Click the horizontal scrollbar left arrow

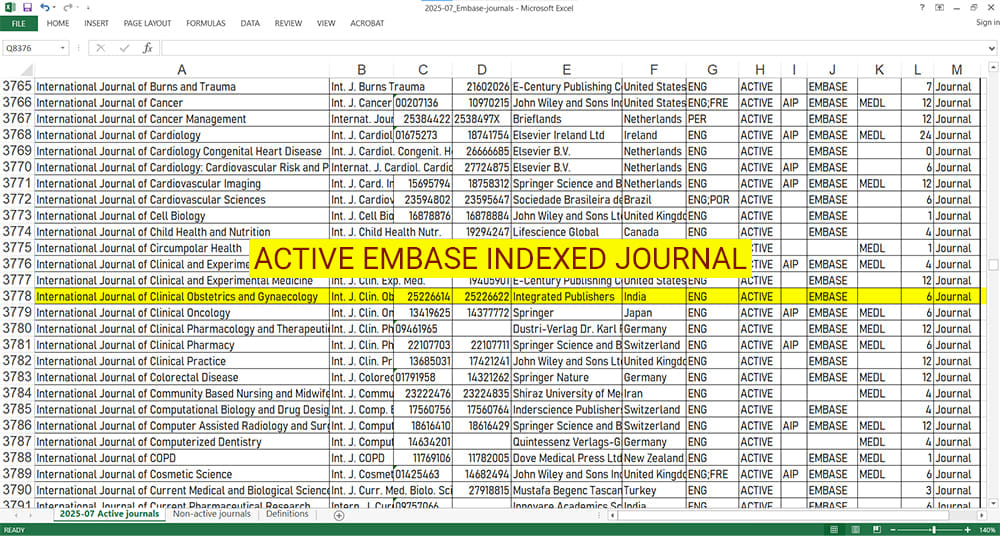[x=613, y=515]
